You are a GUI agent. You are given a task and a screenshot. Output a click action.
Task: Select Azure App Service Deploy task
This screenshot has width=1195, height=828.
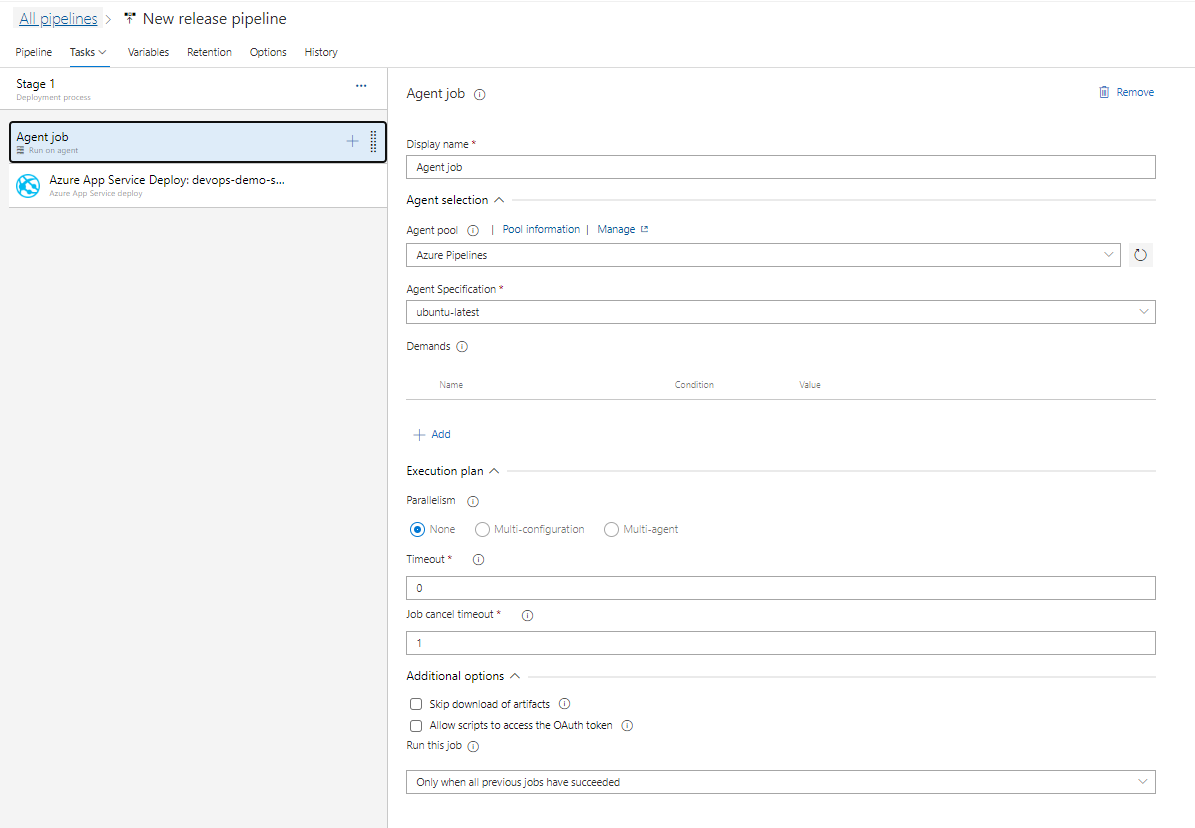tap(197, 185)
